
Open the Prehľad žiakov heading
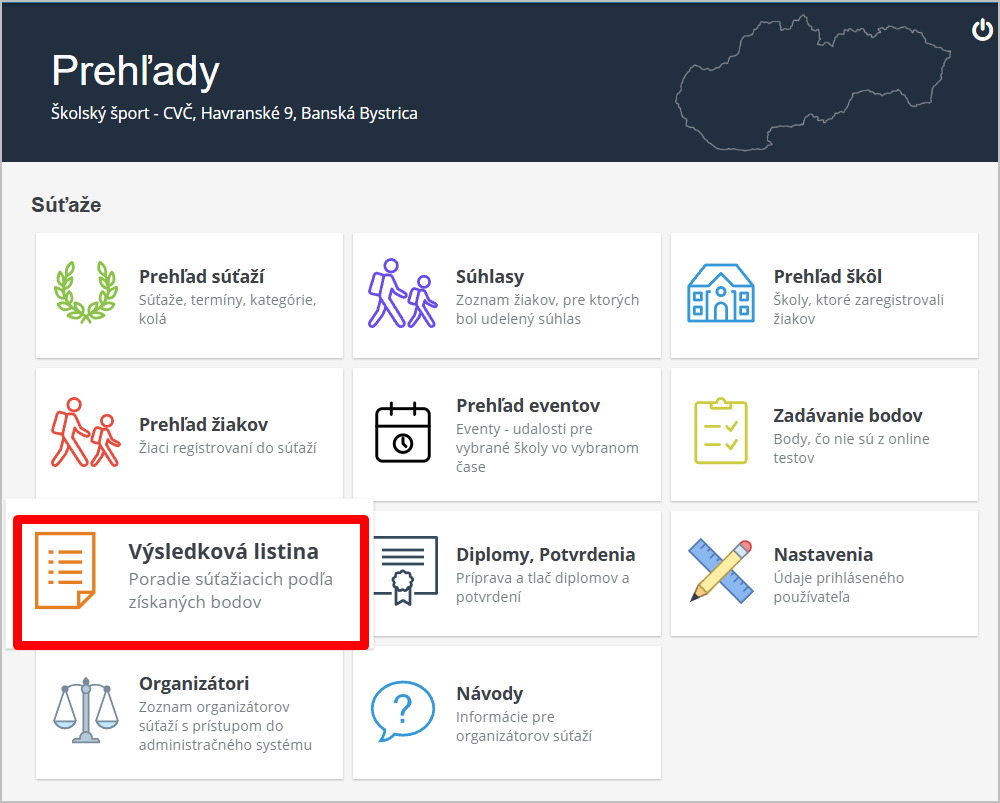[x=203, y=425]
